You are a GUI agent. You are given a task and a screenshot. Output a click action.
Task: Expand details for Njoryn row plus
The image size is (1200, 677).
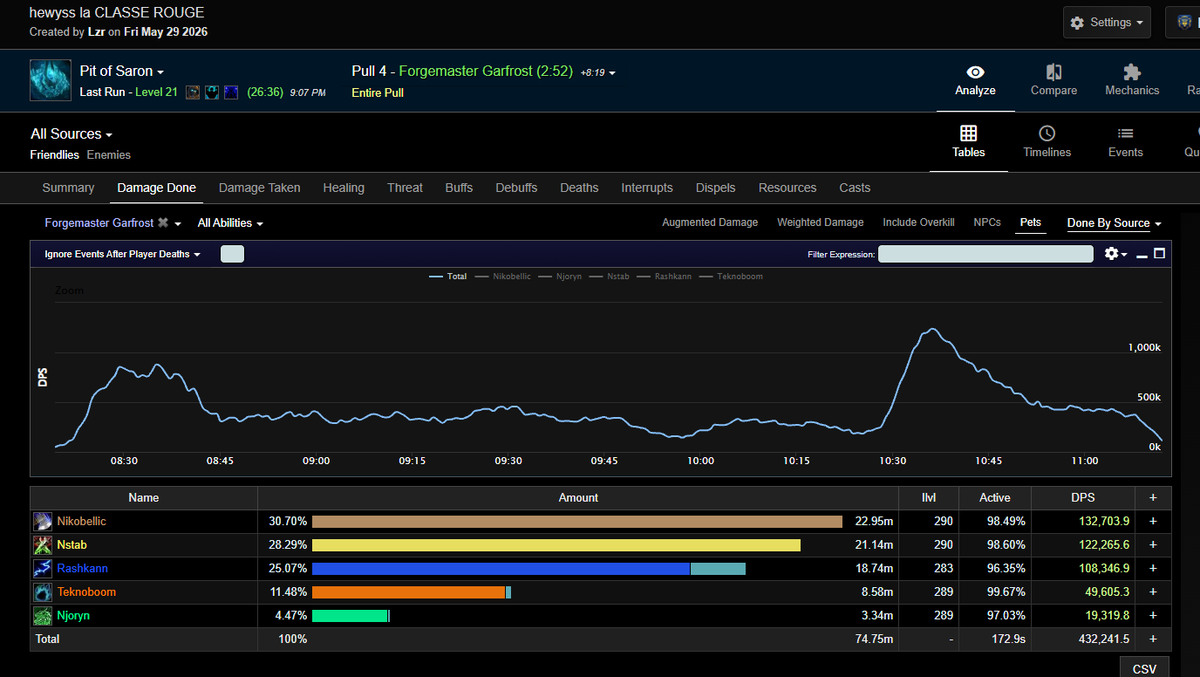click(x=1153, y=616)
